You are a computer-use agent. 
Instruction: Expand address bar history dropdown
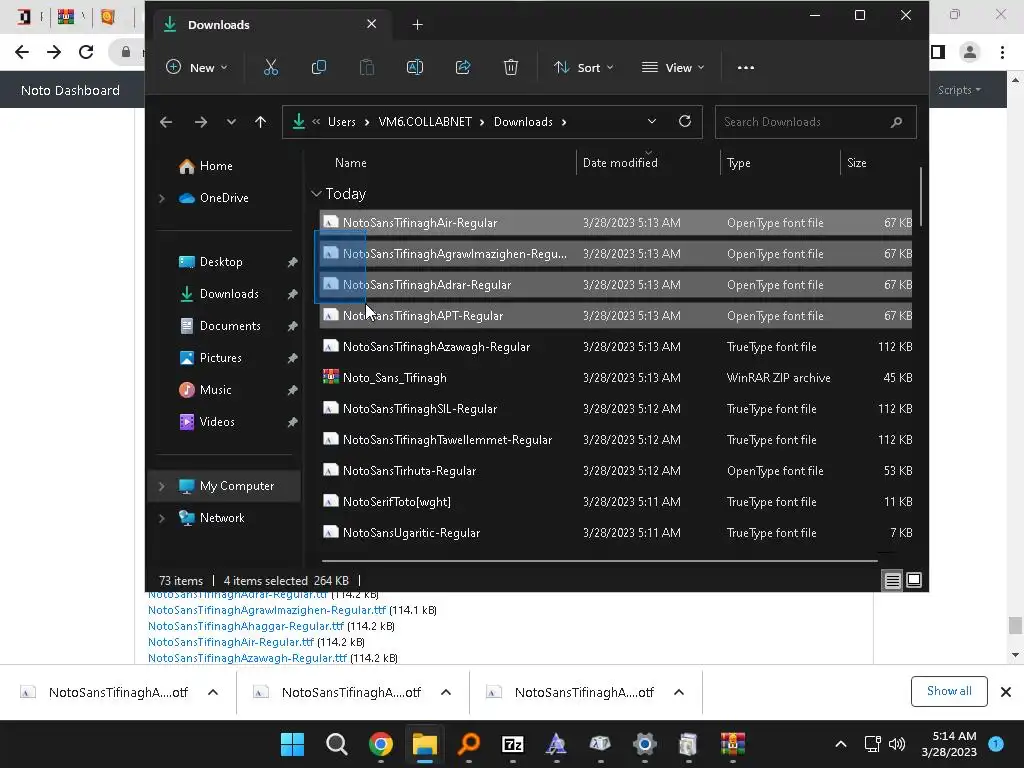click(x=652, y=121)
